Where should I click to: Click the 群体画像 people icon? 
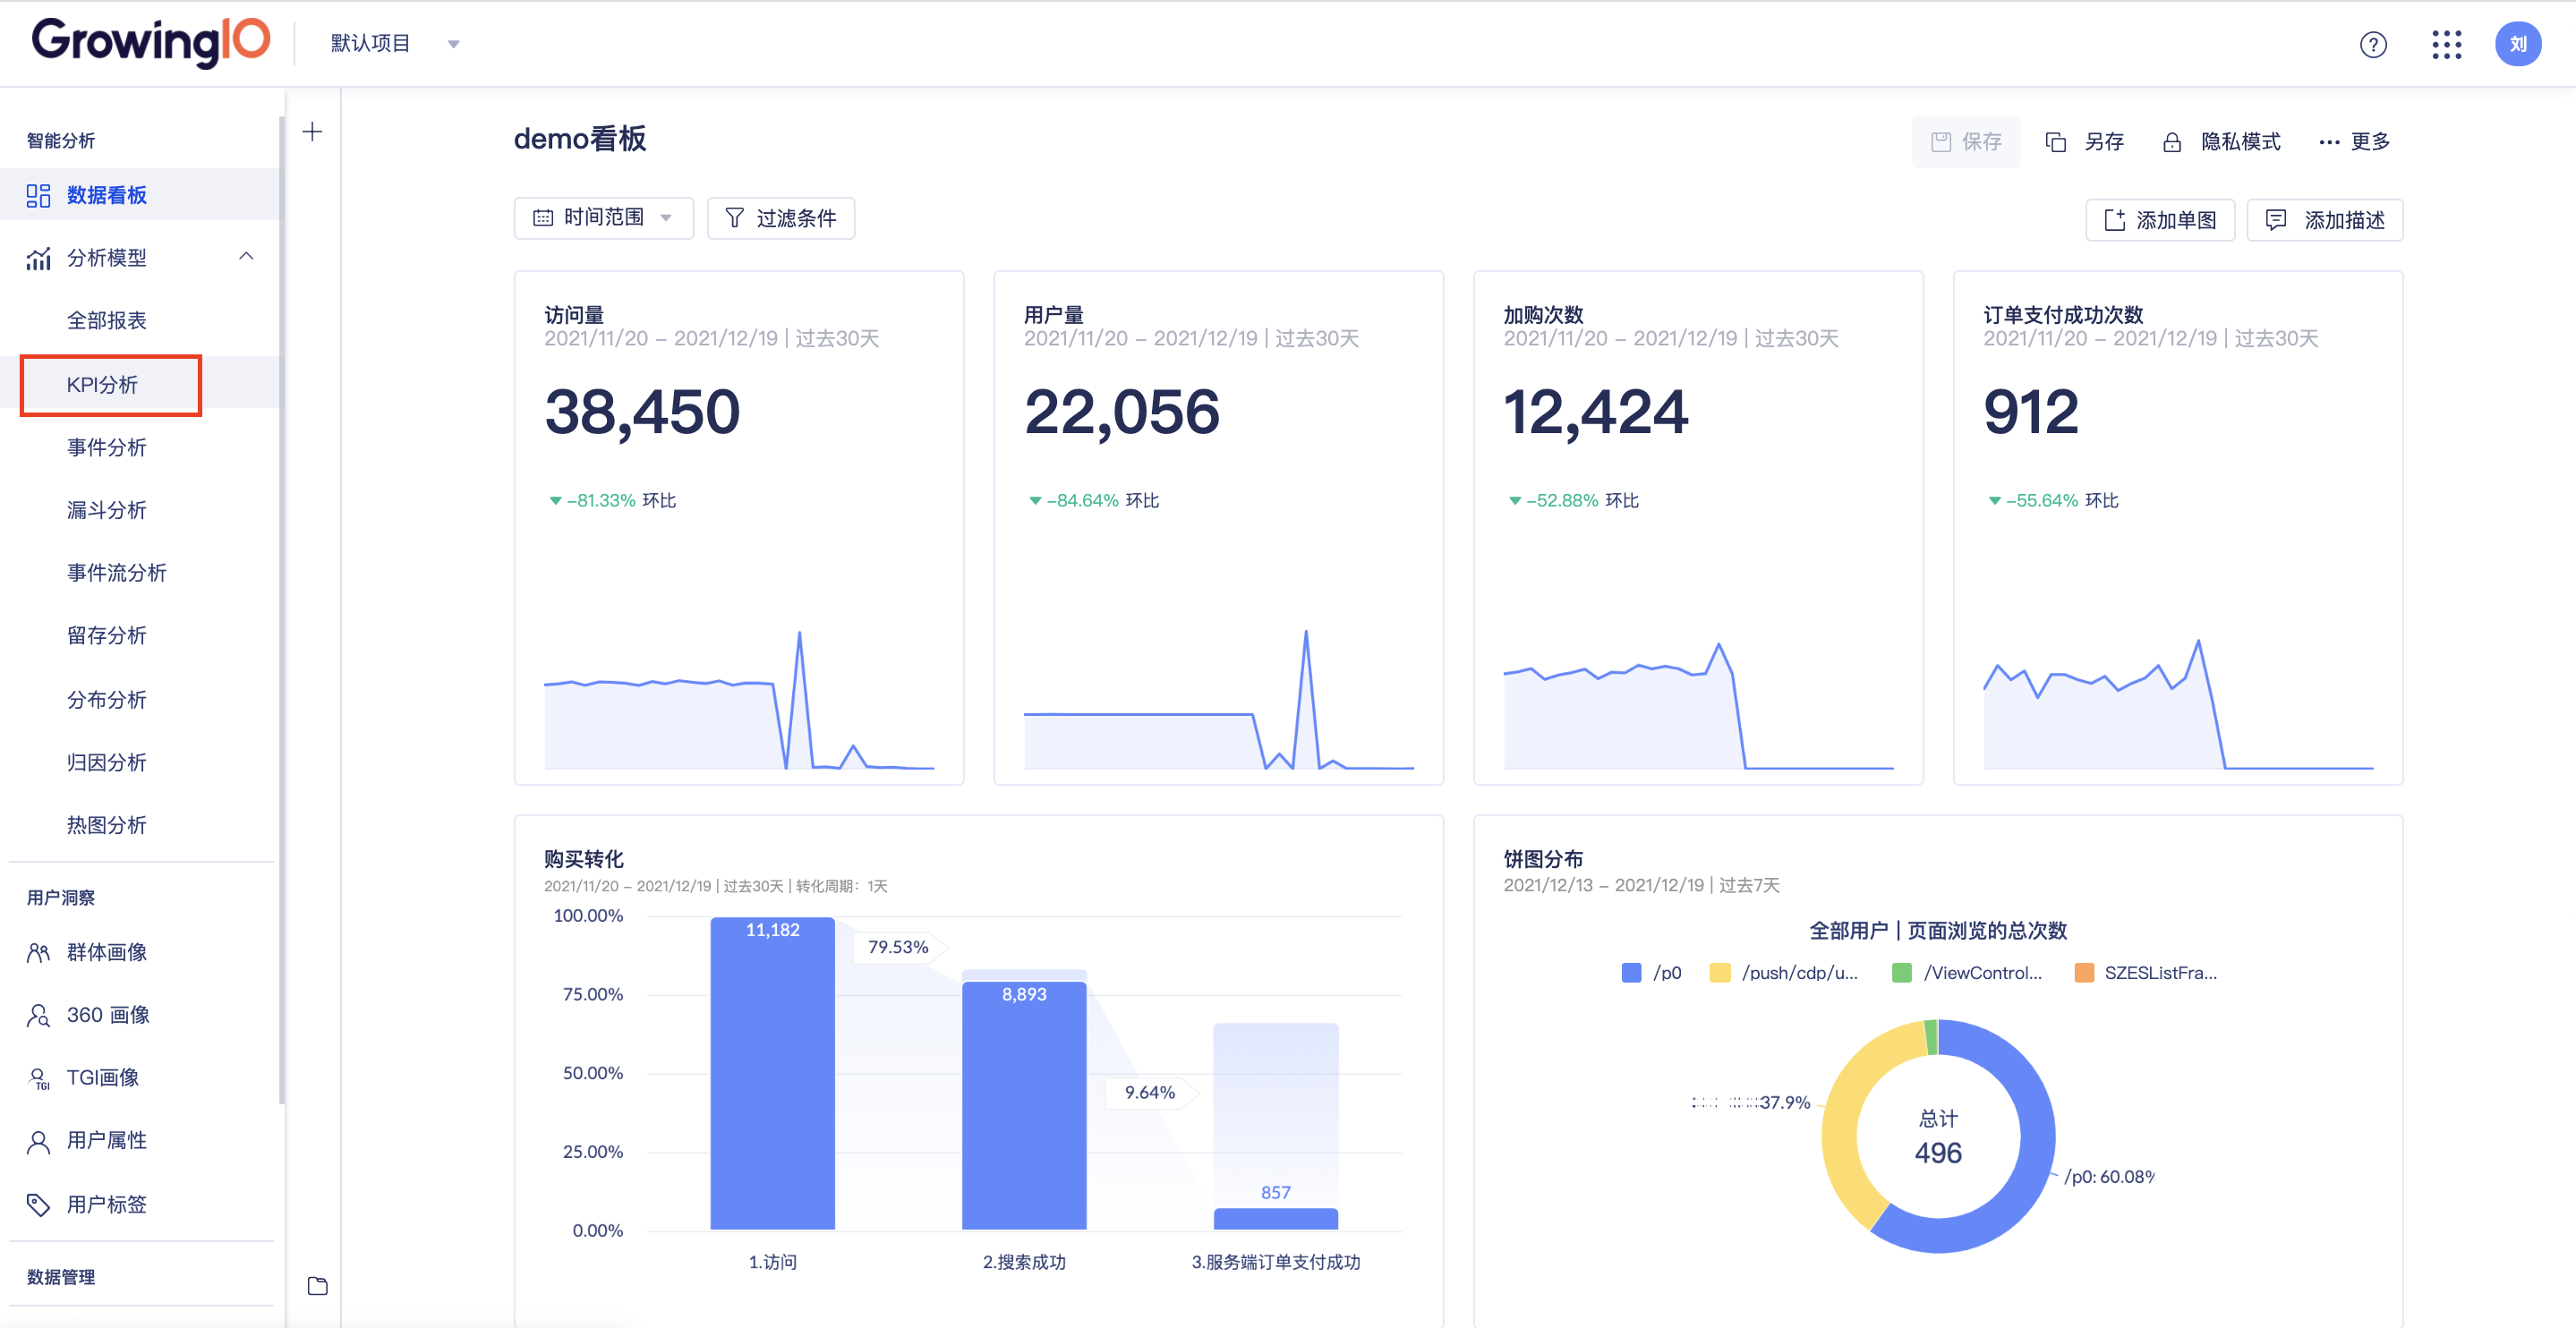click(38, 952)
